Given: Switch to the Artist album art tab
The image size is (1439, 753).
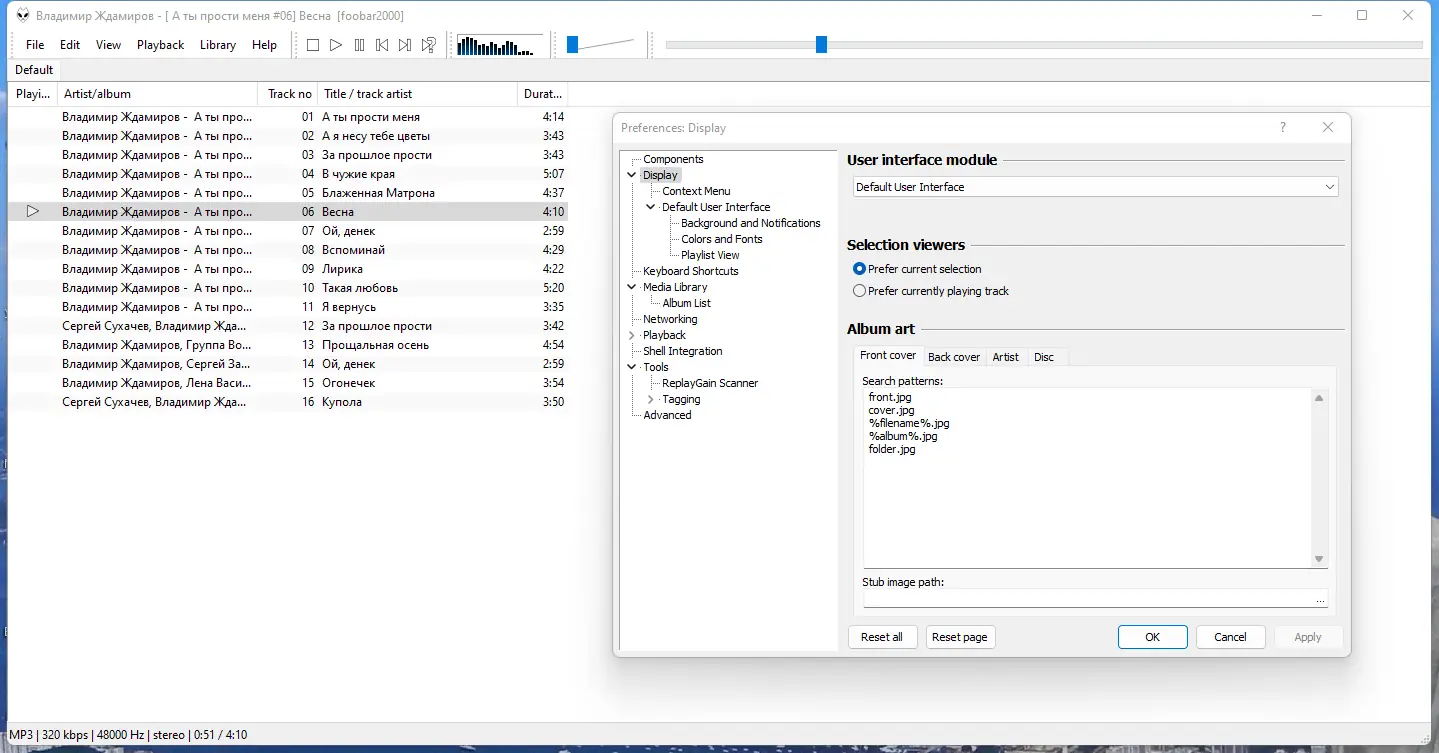Looking at the screenshot, I should coord(1005,357).
